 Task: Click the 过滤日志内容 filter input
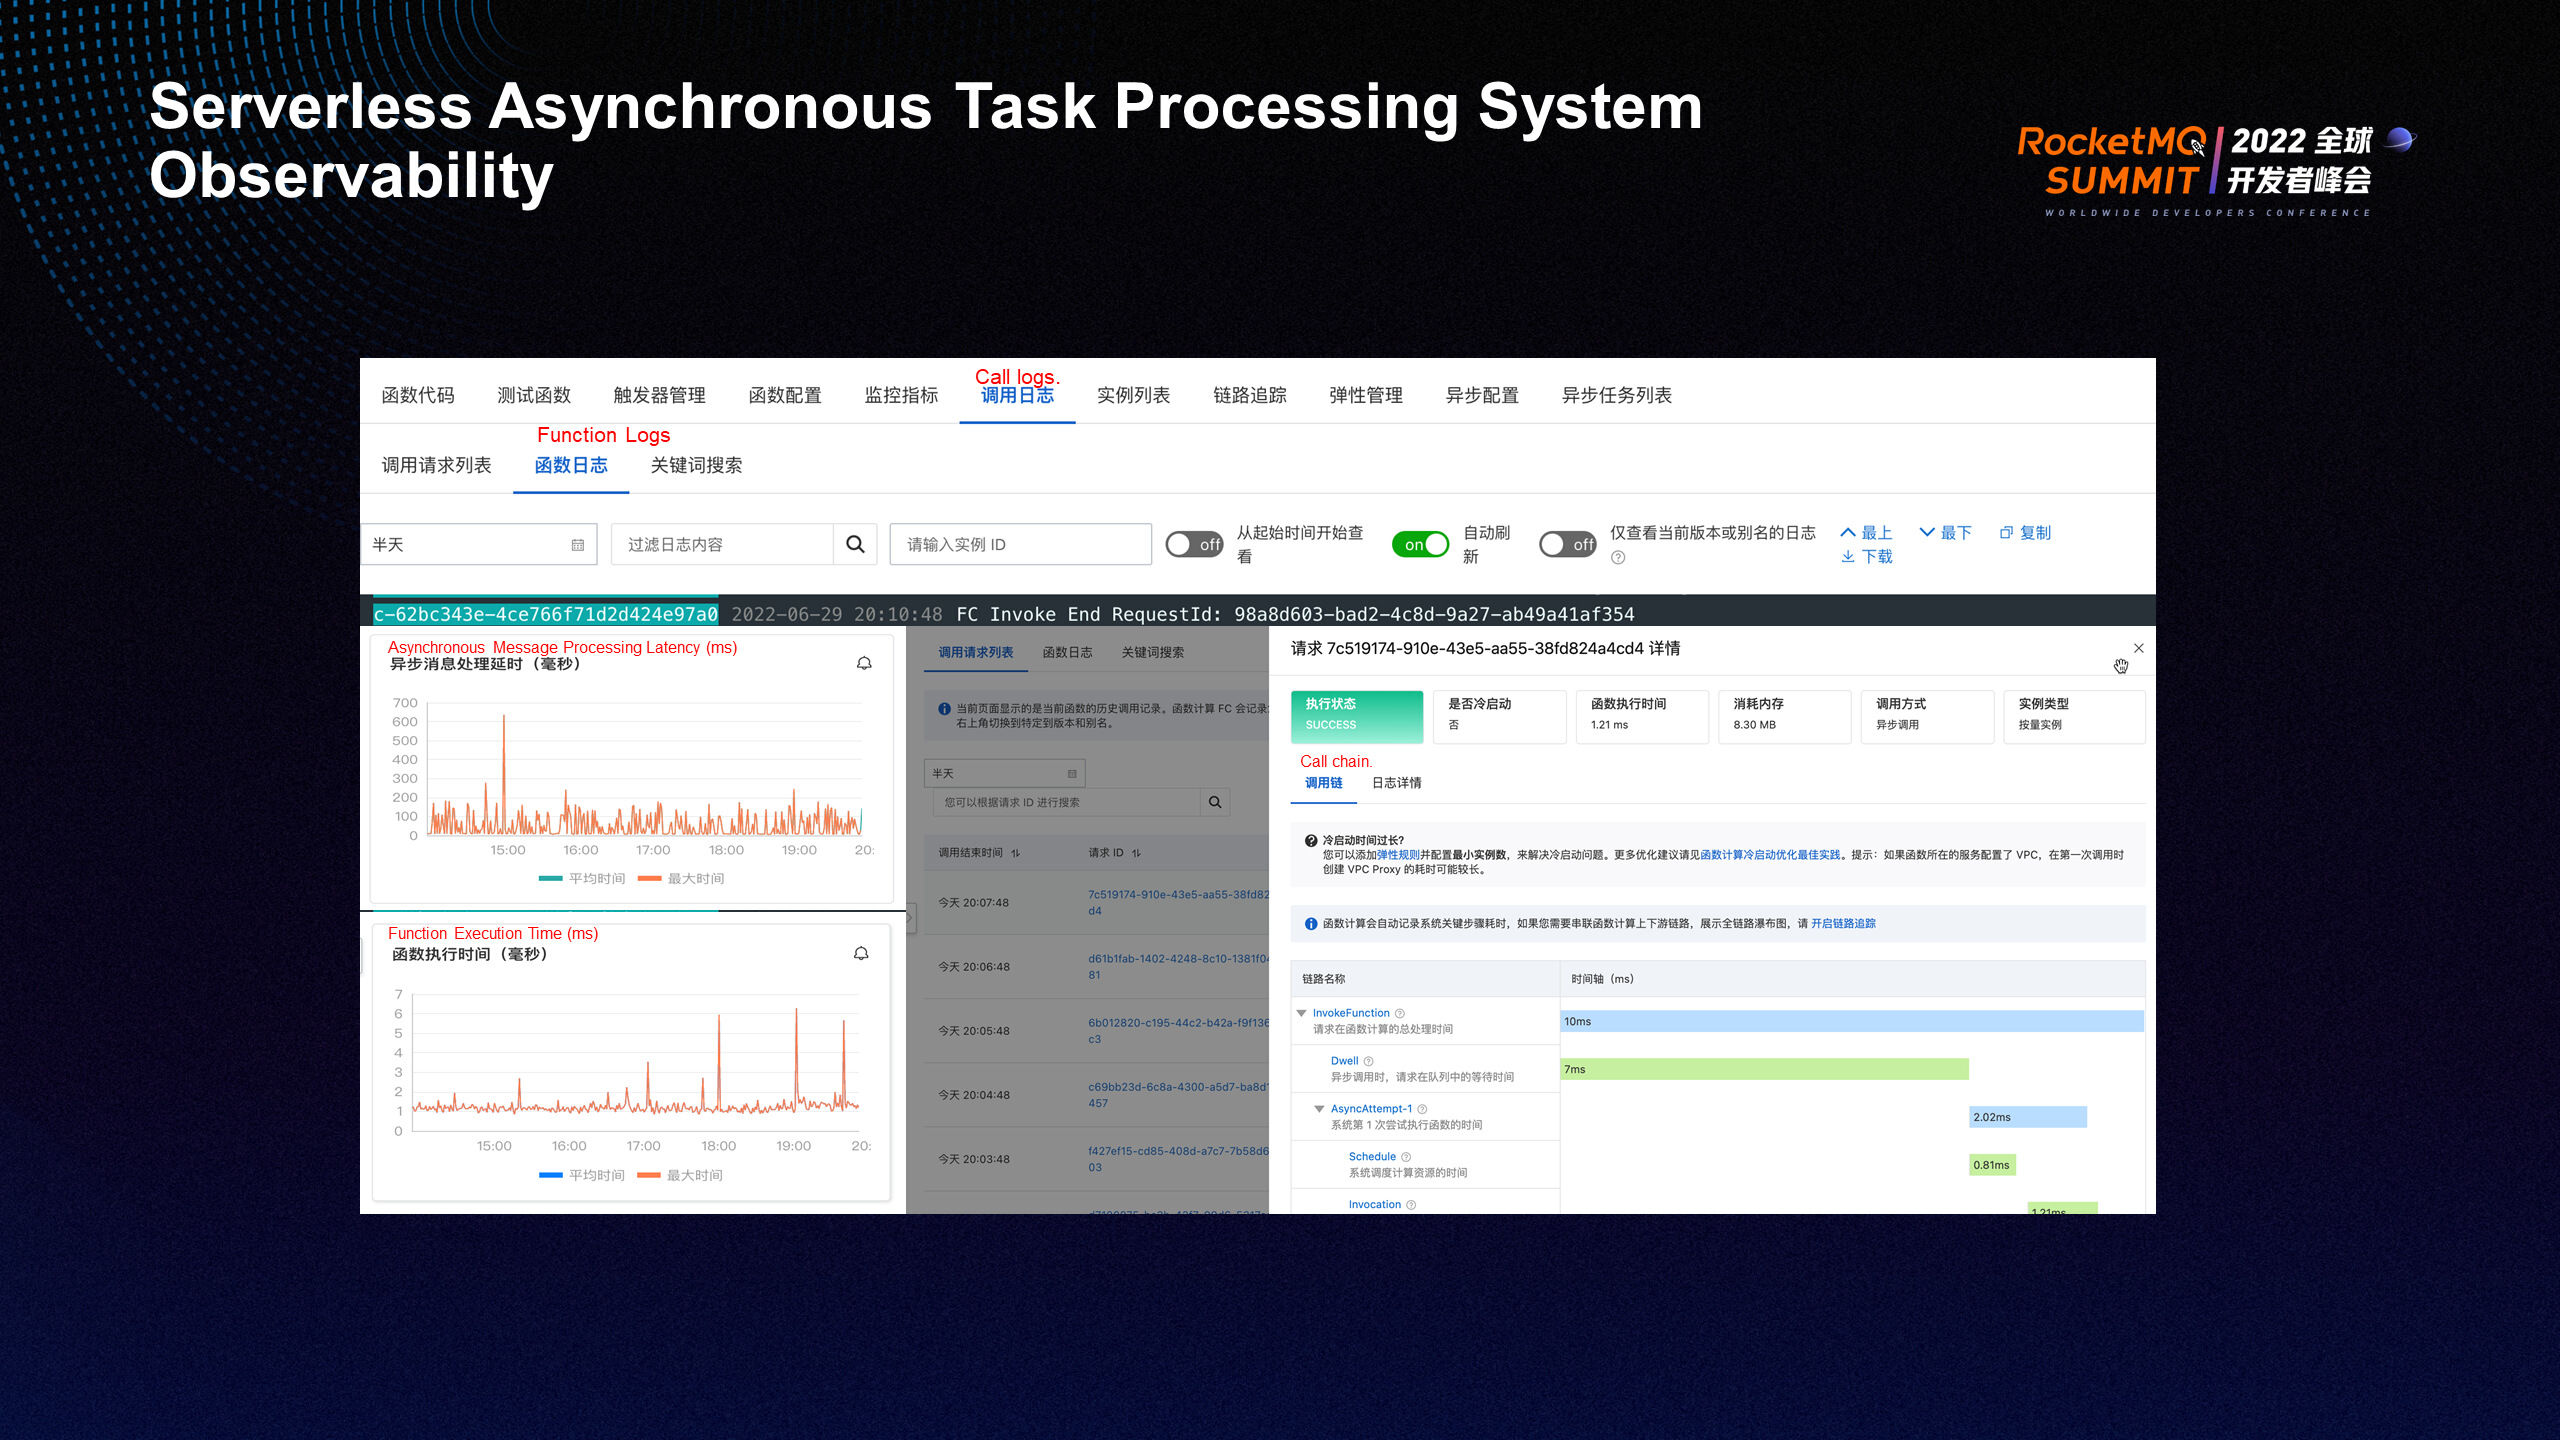pos(722,544)
